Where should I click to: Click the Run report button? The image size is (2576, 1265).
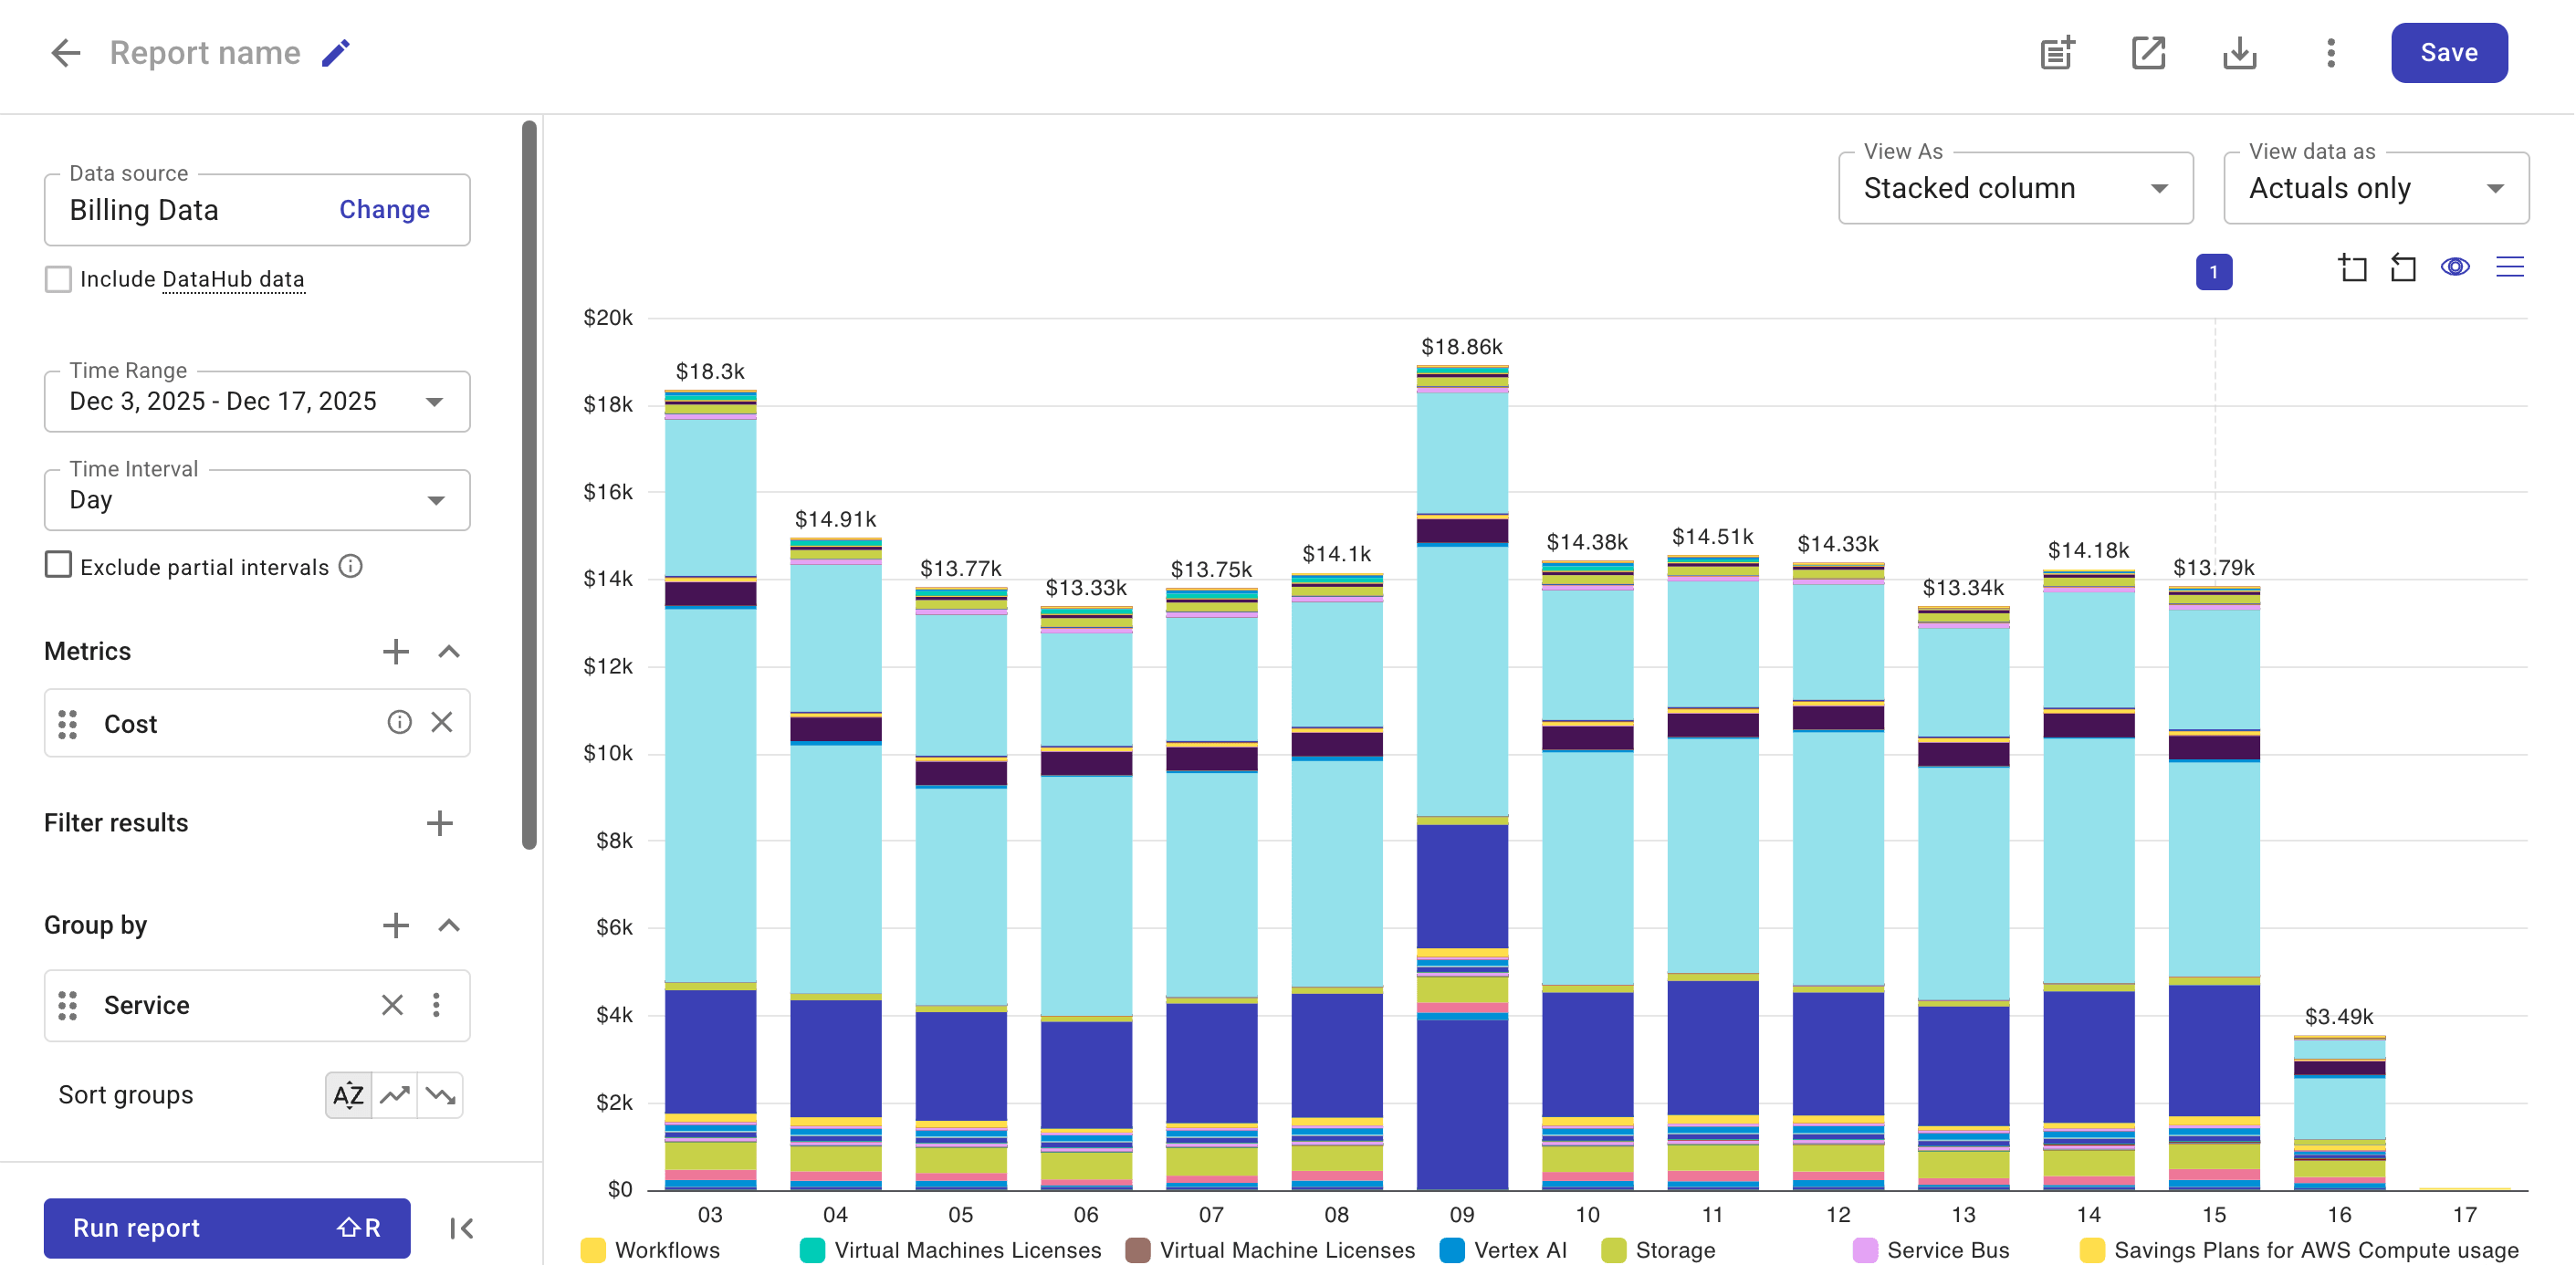click(x=226, y=1228)
